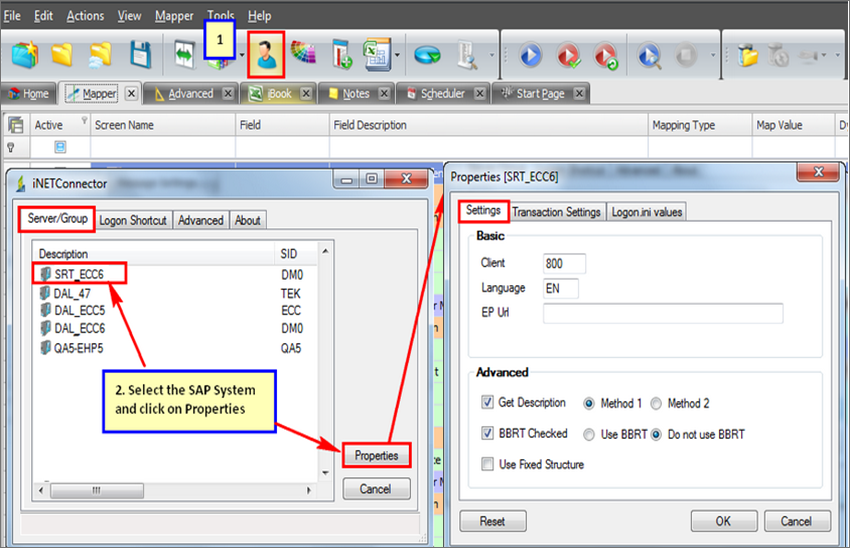Viewport: 850px width, 548px height.
Task: Save using the floppy disk icon
Action: tap(140, 55)
